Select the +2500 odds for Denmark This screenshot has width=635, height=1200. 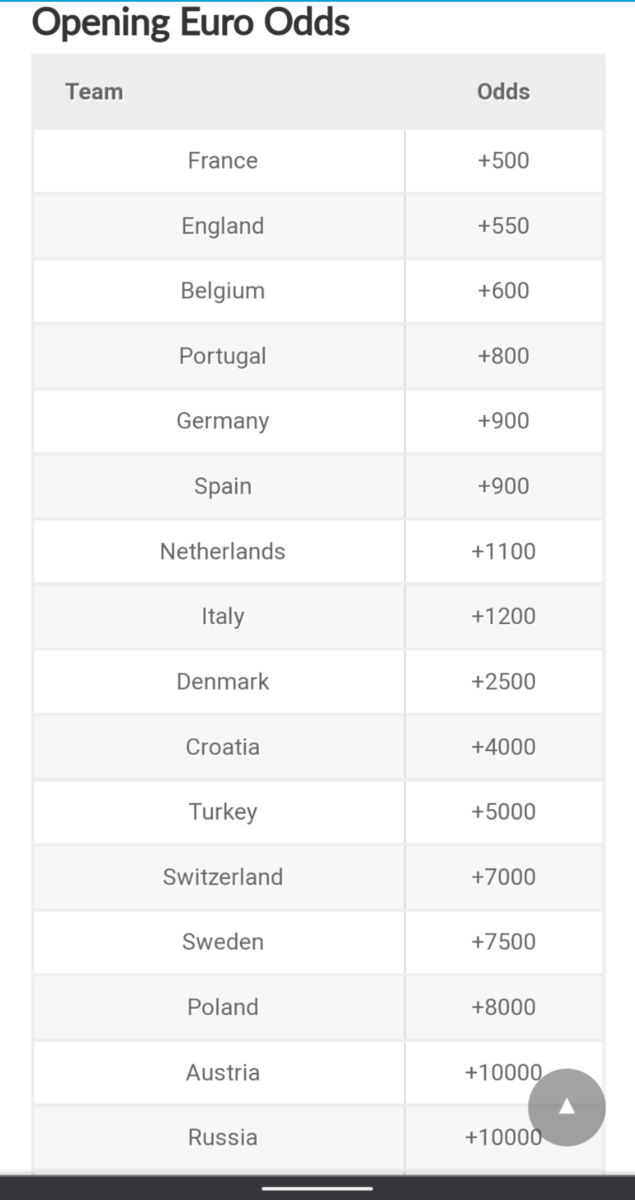click(x=503, y=681)
